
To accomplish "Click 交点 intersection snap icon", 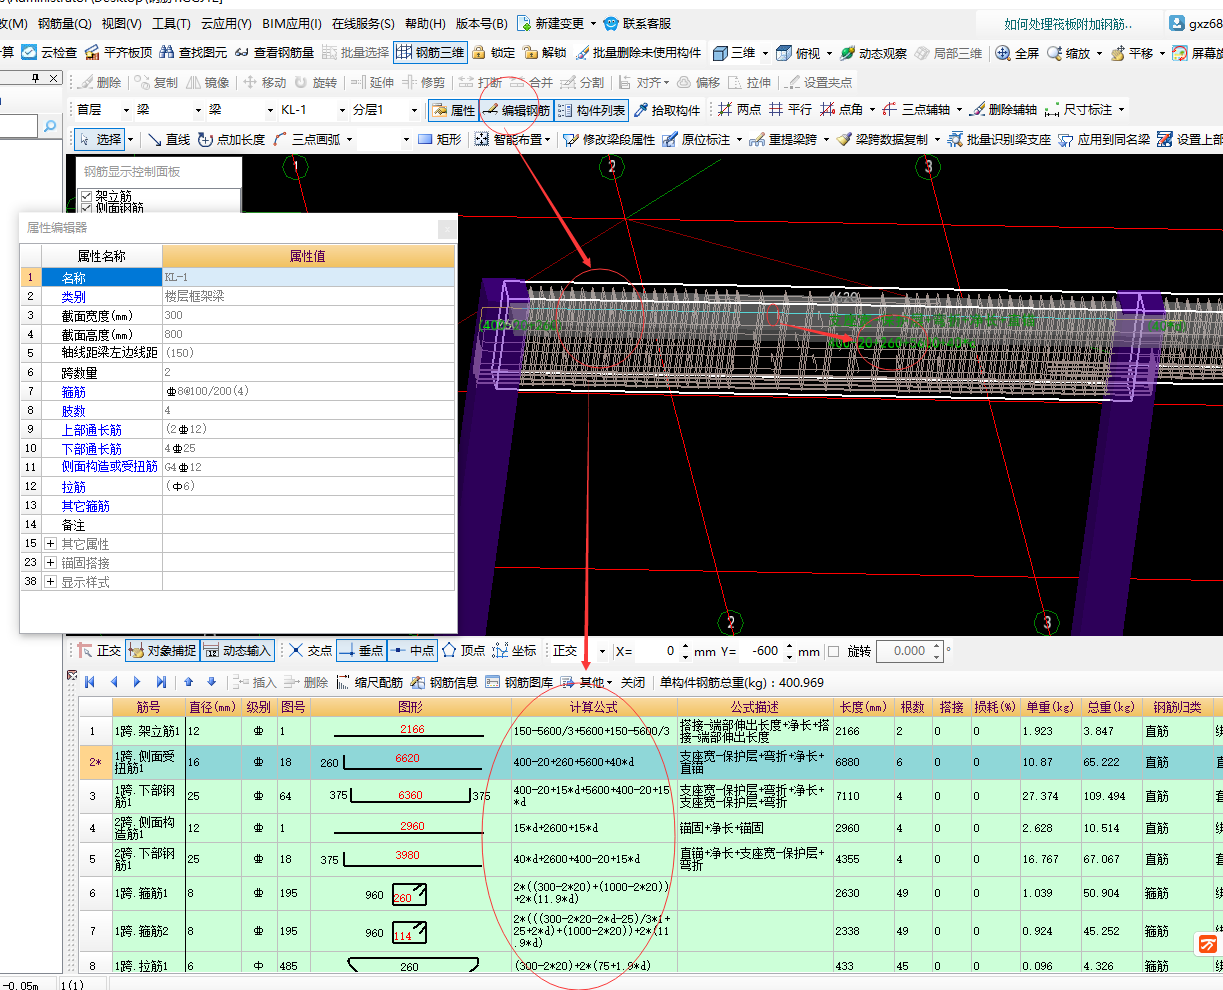I will (x=310, y=650).
